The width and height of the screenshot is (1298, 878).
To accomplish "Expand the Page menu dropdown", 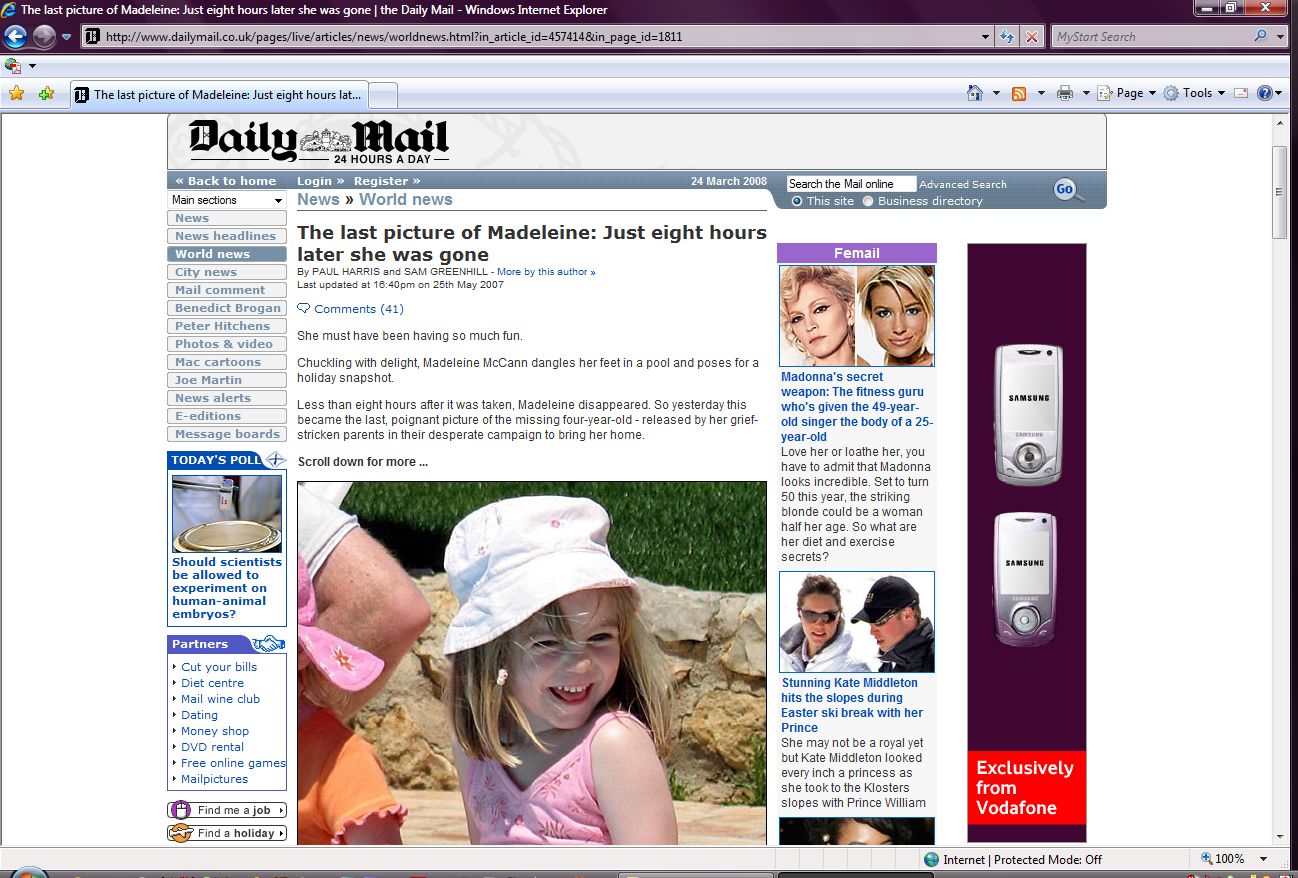I will (x=1128, y=93).
